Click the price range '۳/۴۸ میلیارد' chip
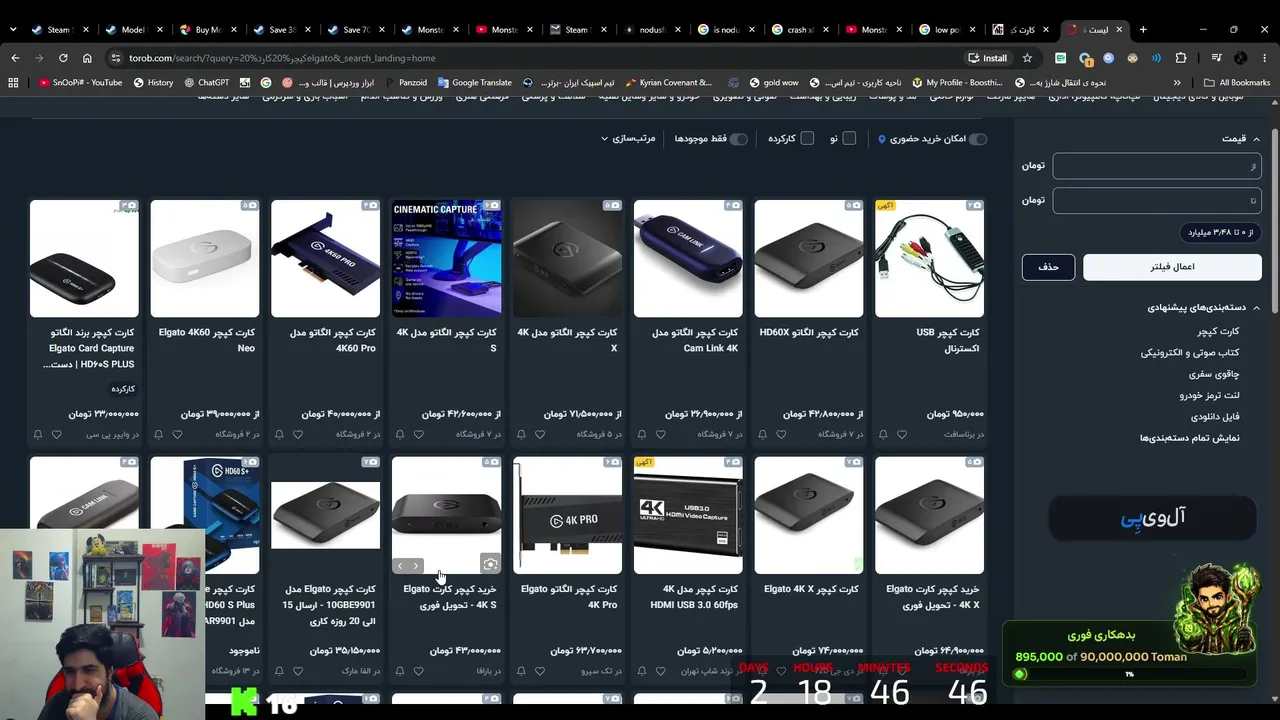Viewport: 1280px width, 720px height. coord(1220,233)
